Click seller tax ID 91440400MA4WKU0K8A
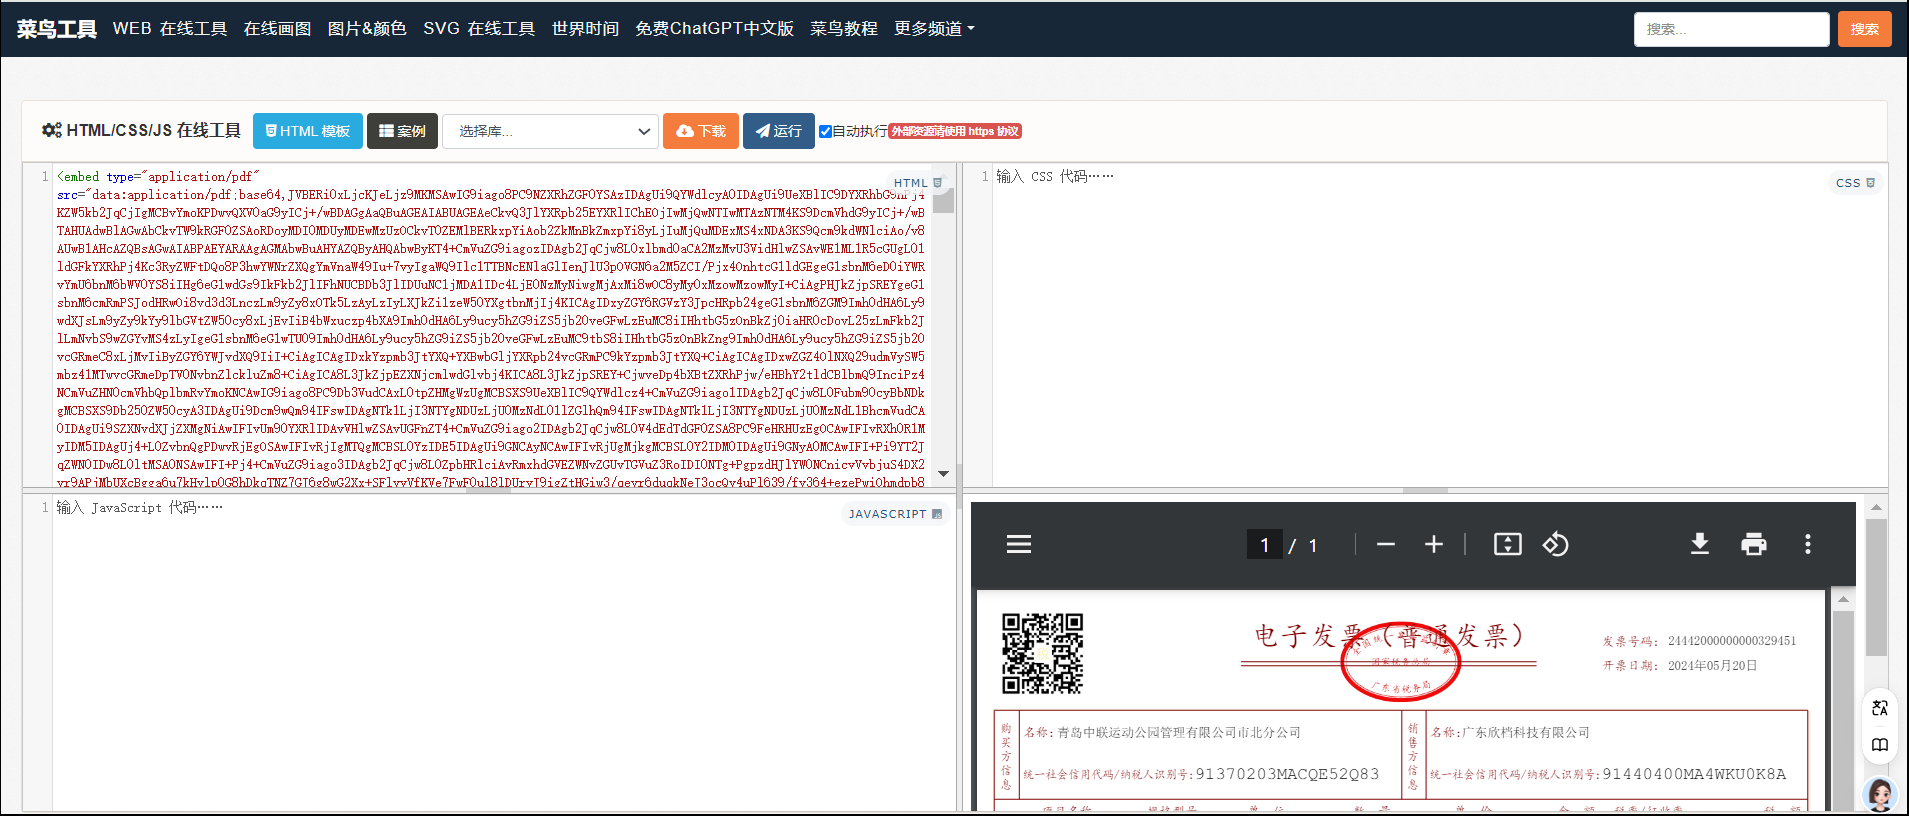This screenshot has width=1909, height=816. (x=1694, y=774)
